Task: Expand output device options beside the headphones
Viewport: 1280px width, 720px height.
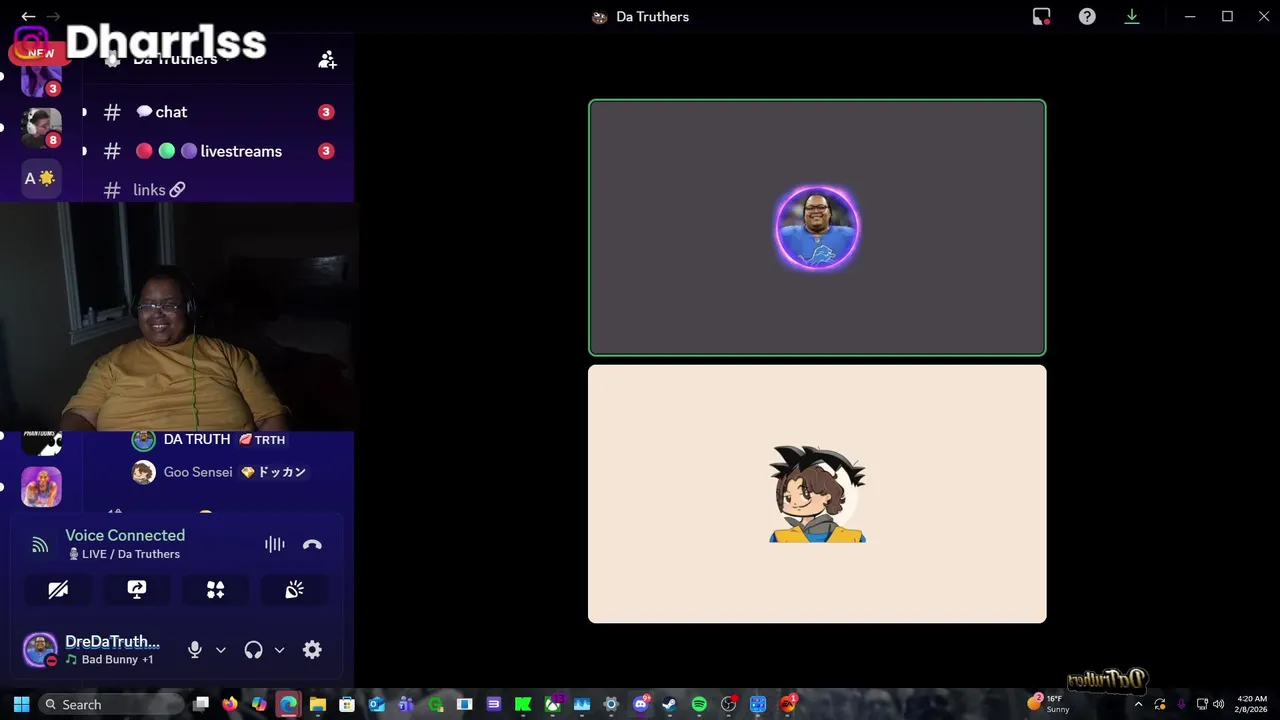Action: (x=279, y=650)
